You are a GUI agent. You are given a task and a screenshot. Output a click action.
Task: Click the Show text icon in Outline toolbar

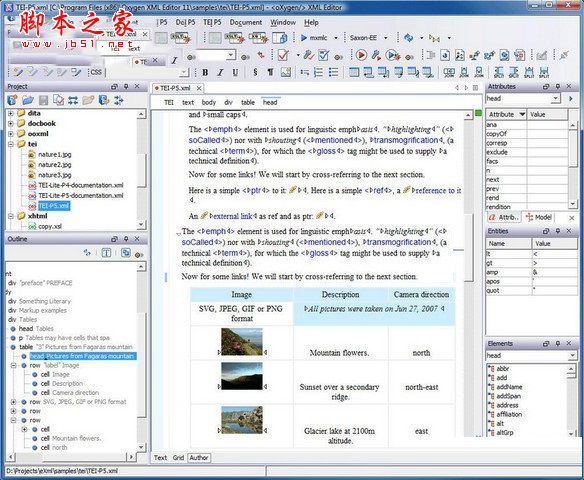[x=106, y=253]
